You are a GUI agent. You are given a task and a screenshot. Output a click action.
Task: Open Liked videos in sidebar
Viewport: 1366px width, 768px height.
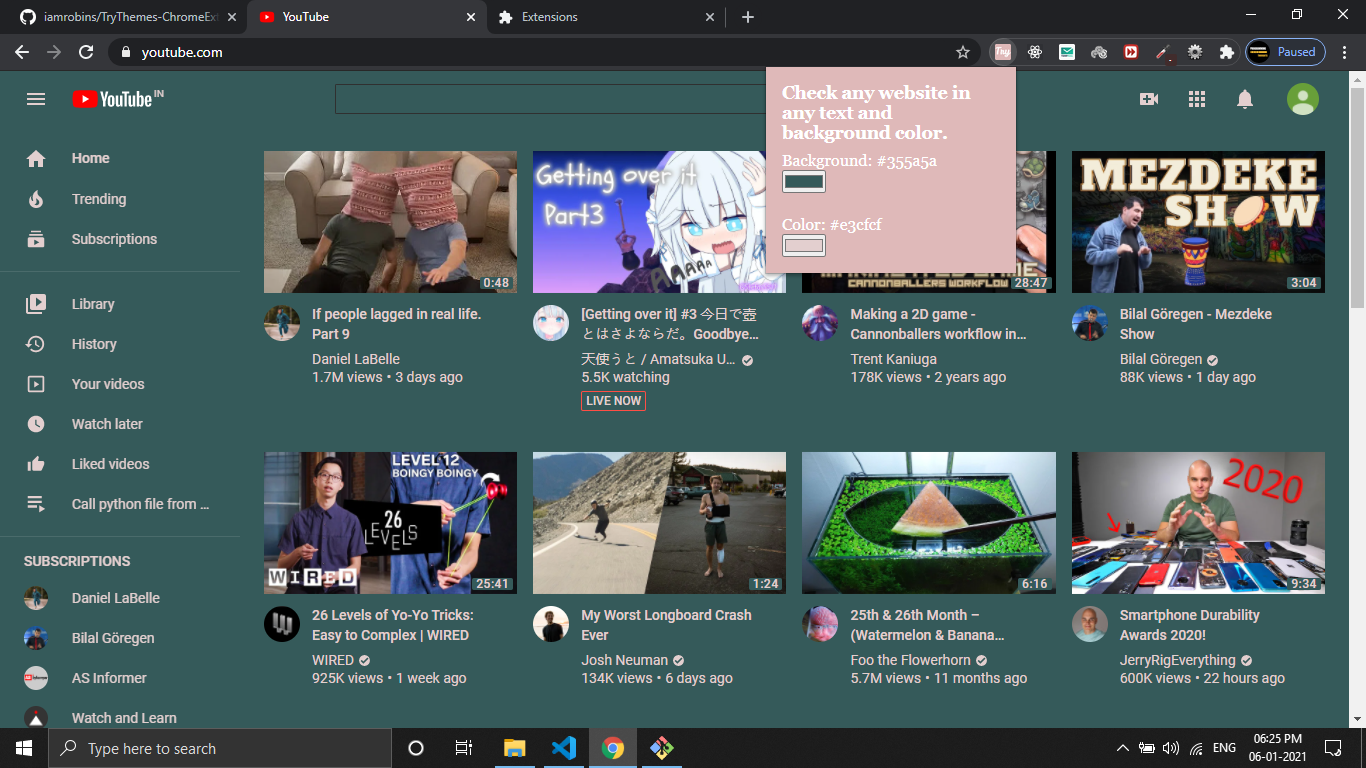(120, 464)
